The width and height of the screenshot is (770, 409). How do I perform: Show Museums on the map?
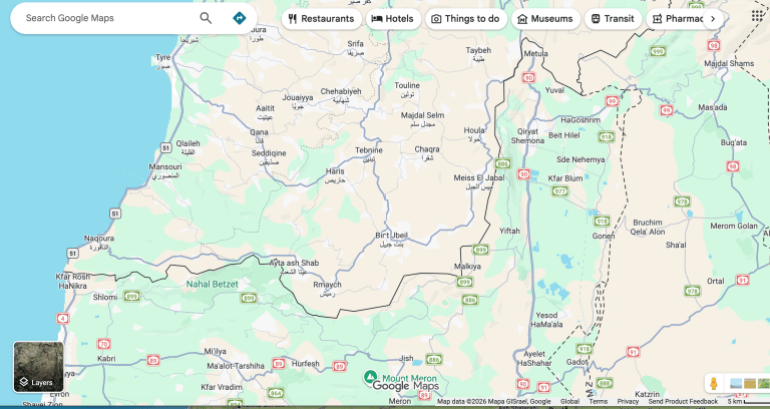click(545, 19)
